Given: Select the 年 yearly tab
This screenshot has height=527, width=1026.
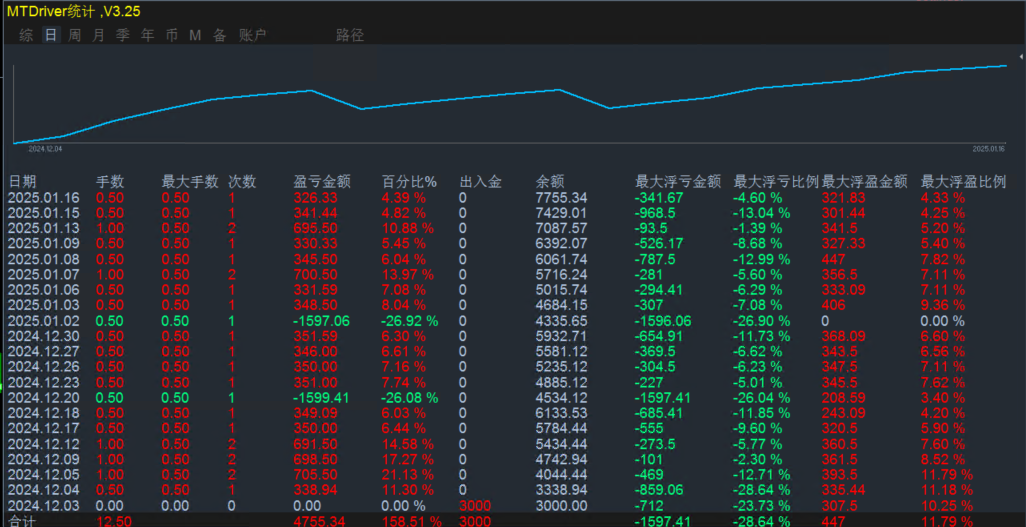Looking at the screenshot, I should [148, 35].
